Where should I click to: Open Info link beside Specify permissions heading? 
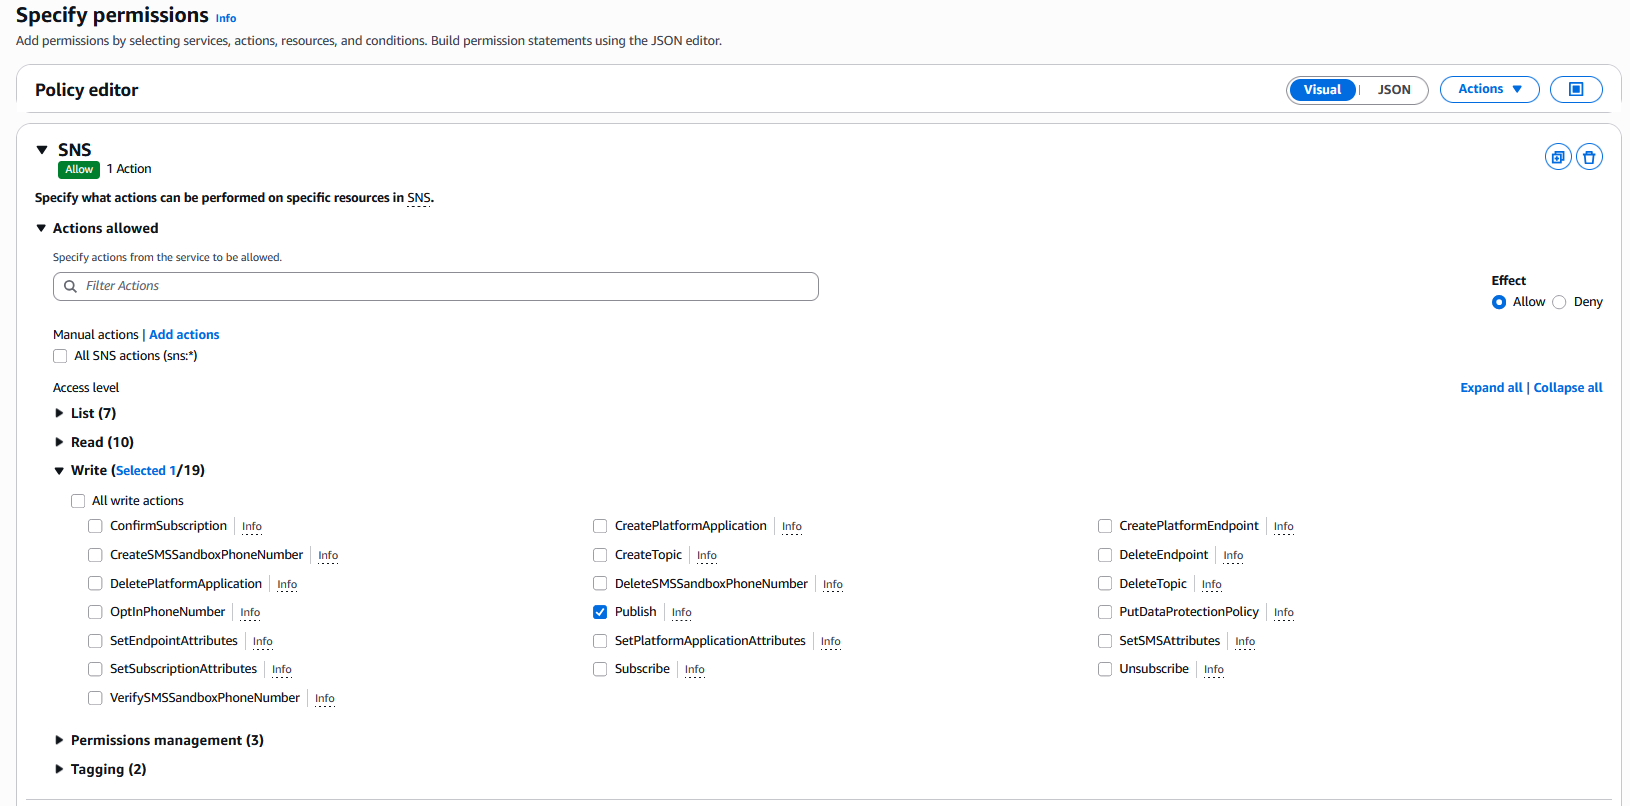click(226, 18)
